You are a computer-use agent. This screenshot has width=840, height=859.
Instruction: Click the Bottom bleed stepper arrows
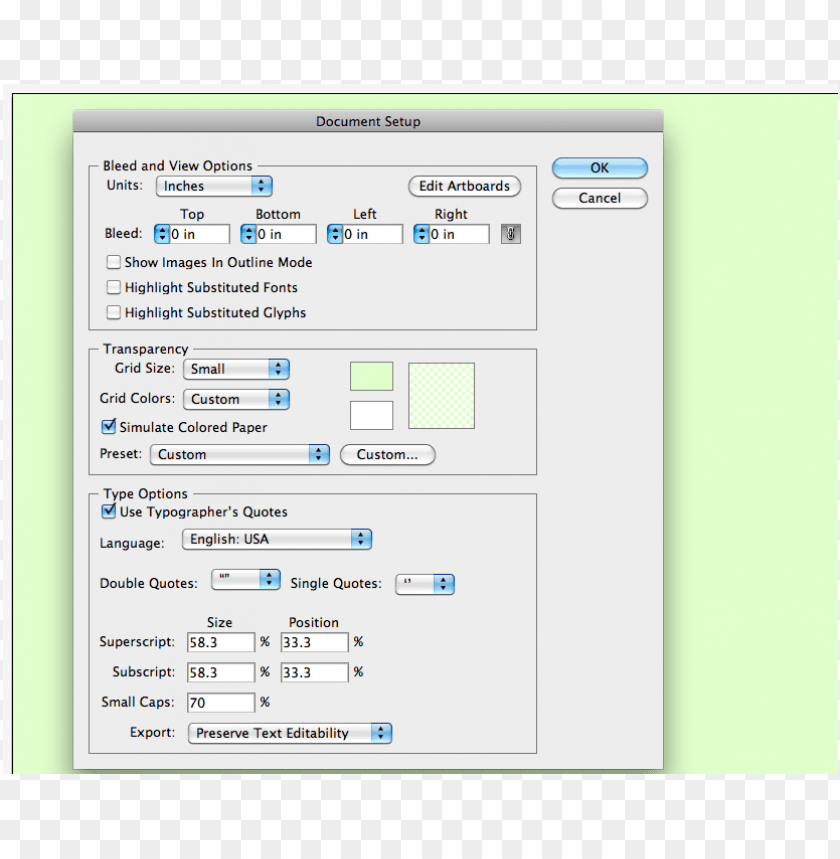(248, 234)
